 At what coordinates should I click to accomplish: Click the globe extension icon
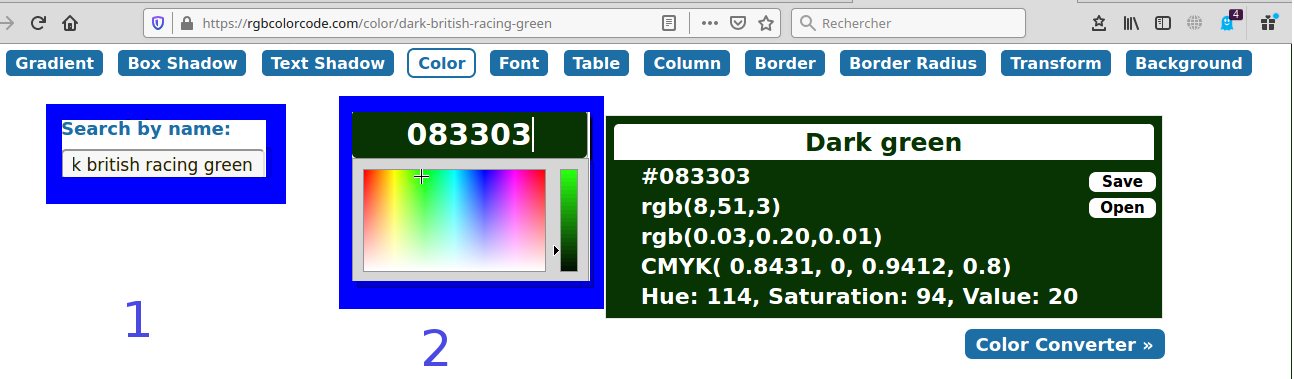(1195, 22)
